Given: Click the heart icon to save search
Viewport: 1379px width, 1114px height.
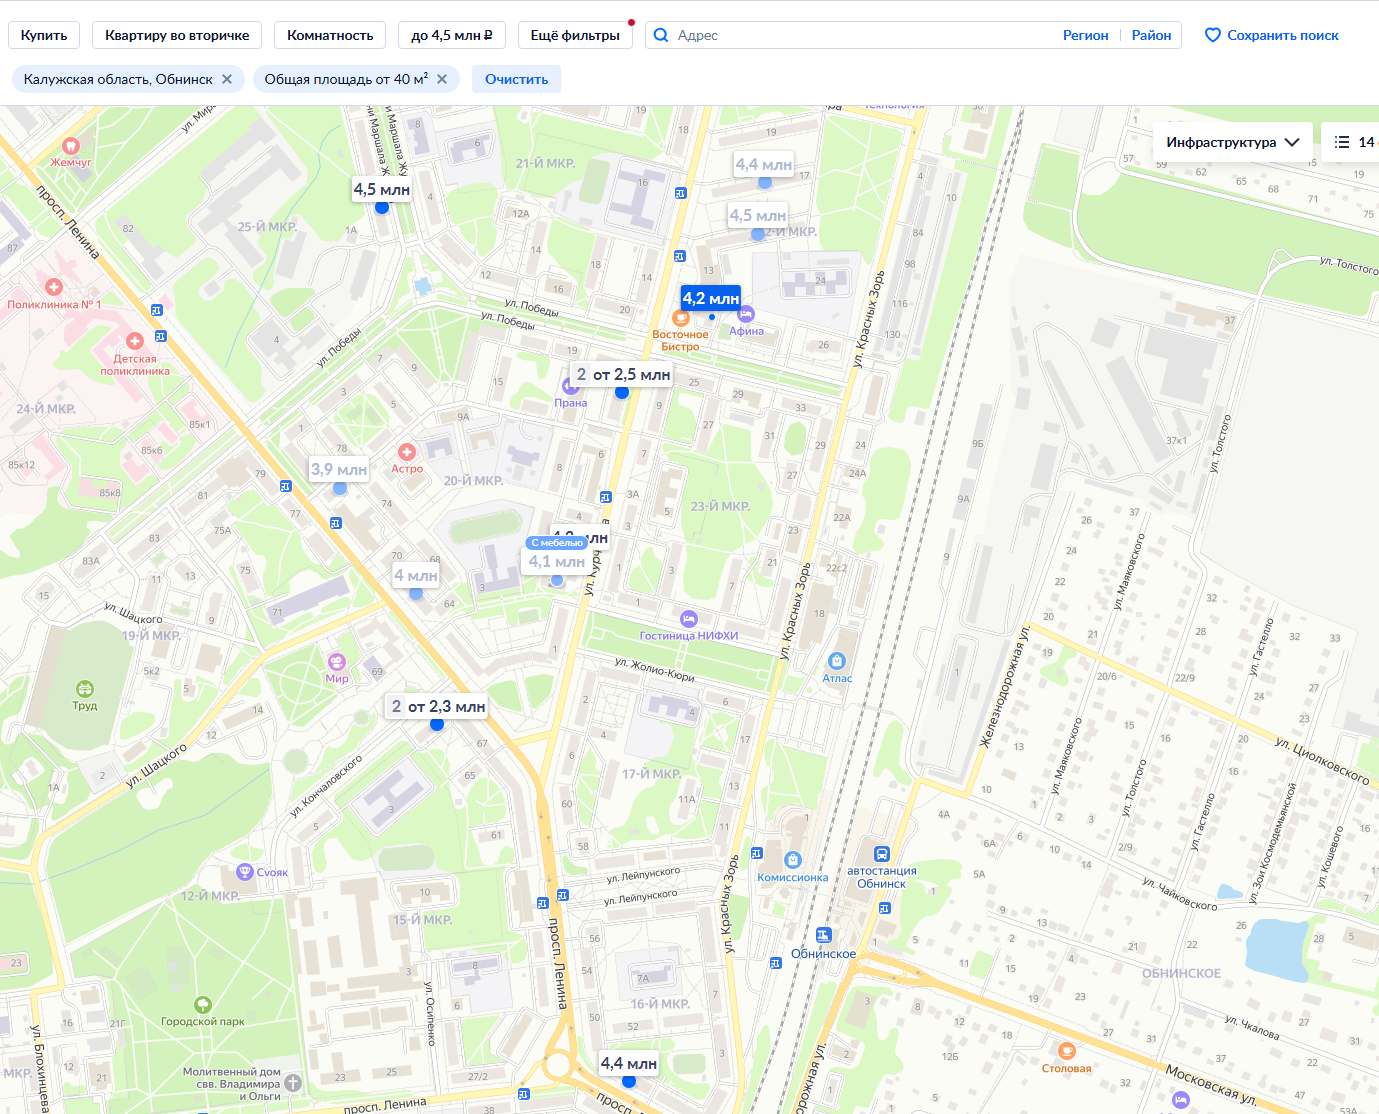Looking at the screenshot, I should coord(1212,35).
